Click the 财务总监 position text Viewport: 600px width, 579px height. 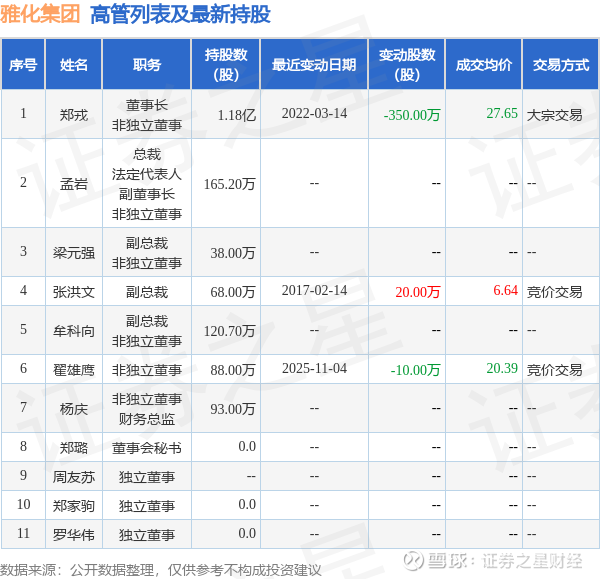pyautogui.click(x=147, y=419)
